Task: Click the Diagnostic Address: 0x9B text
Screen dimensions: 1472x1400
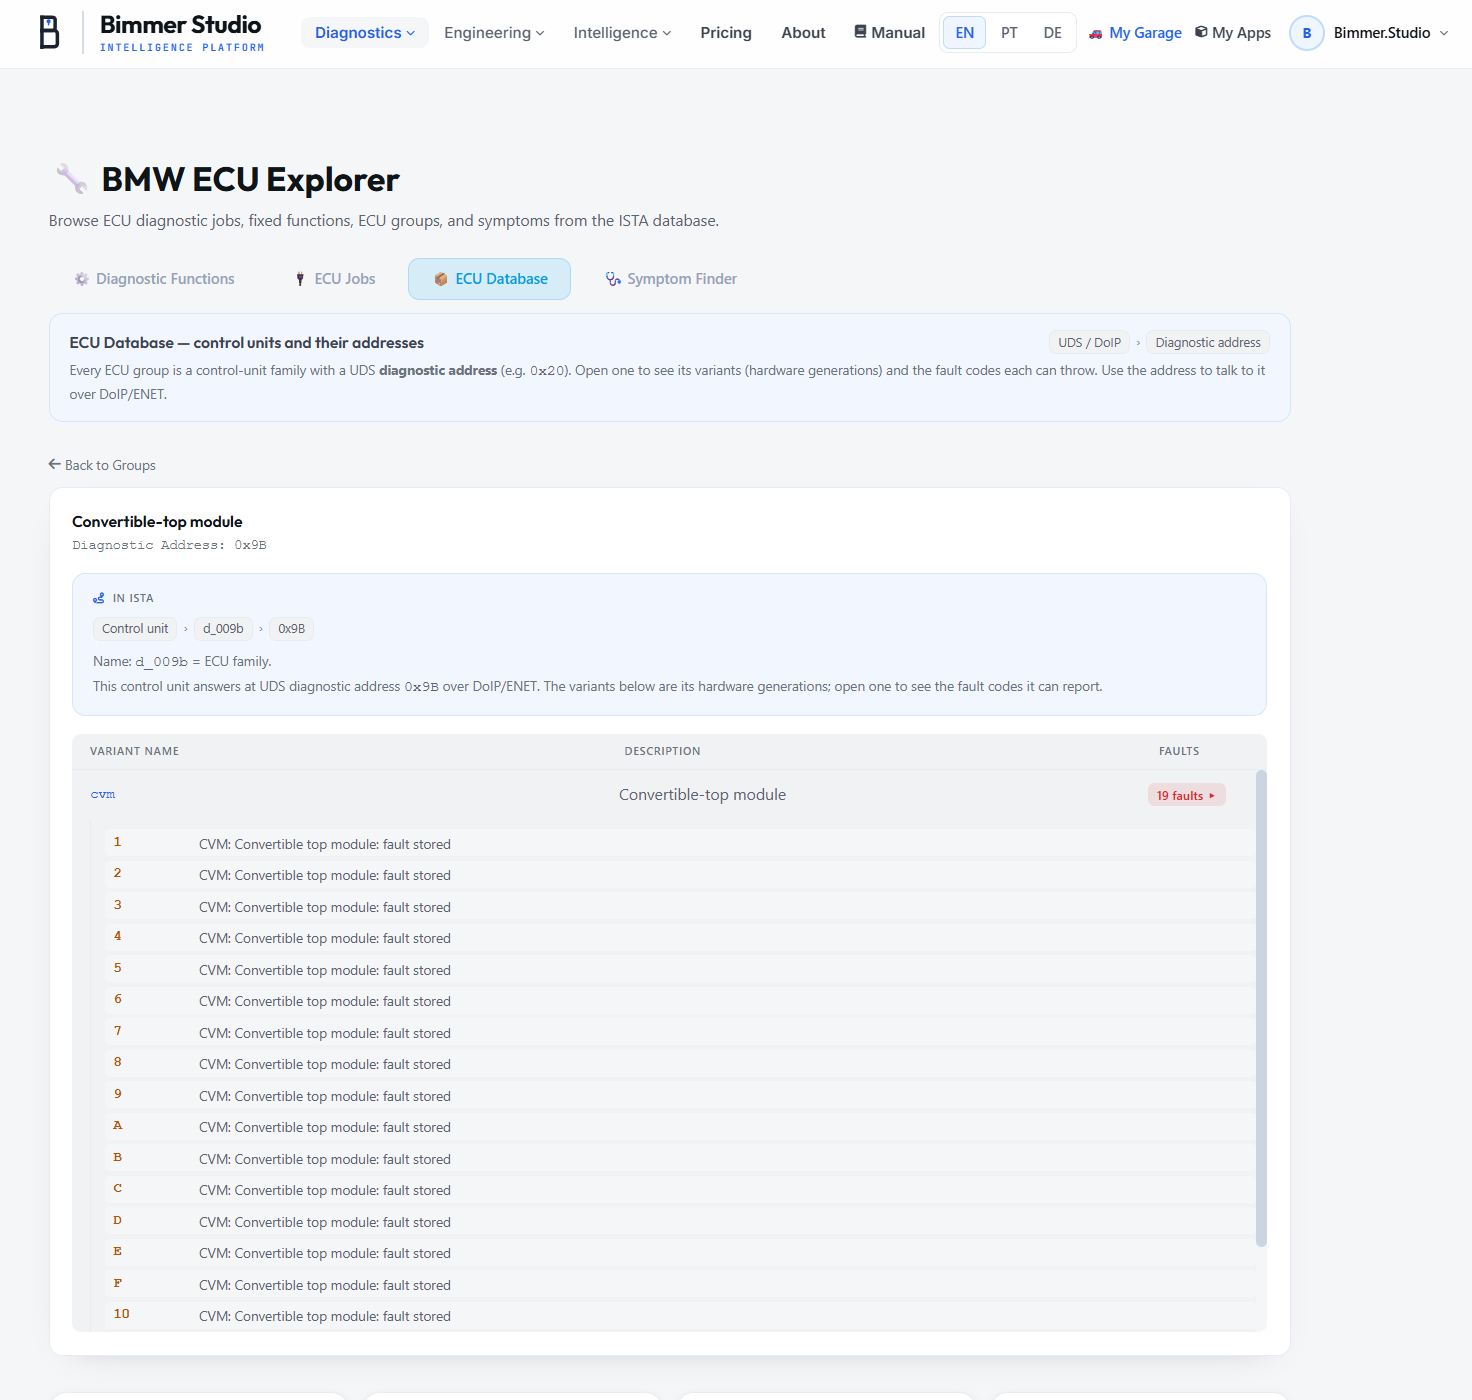Action: click(169, 545)
